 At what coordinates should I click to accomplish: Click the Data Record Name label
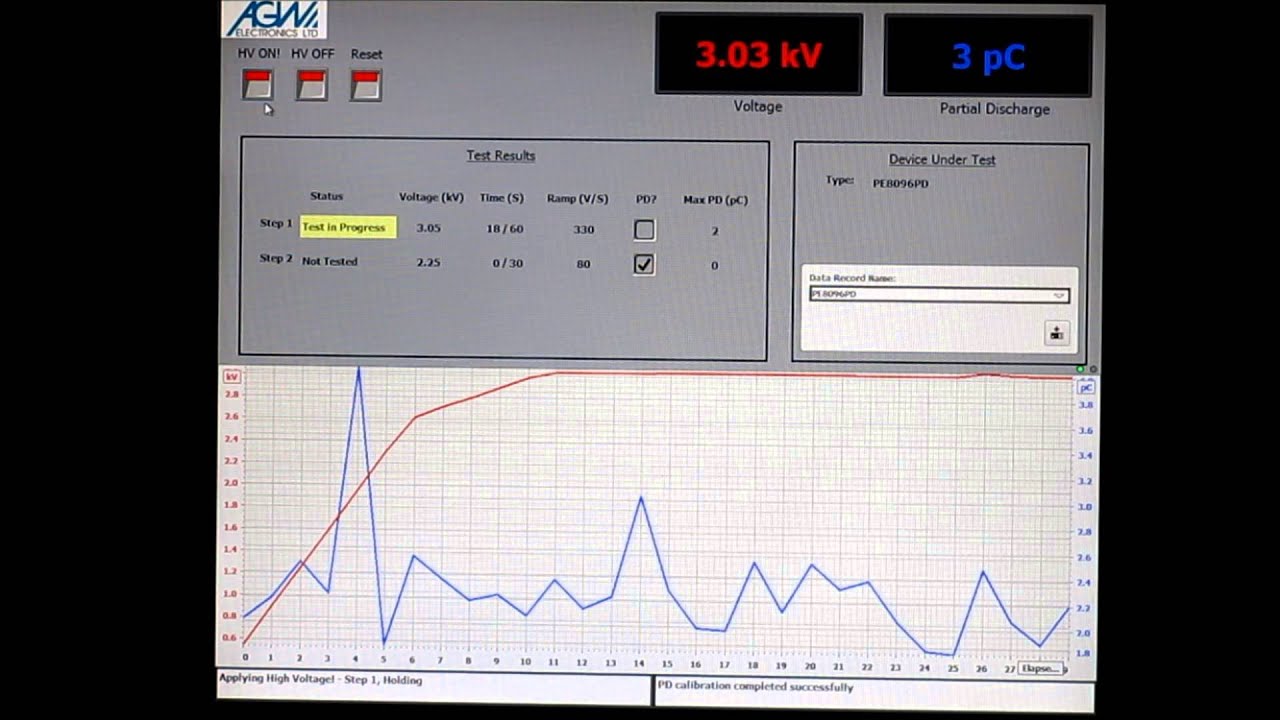point(852,278)
